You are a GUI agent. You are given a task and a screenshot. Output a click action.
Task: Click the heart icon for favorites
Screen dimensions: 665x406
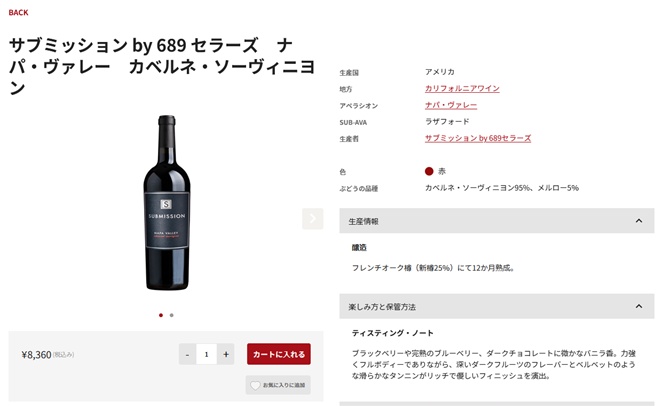point(256,385)
